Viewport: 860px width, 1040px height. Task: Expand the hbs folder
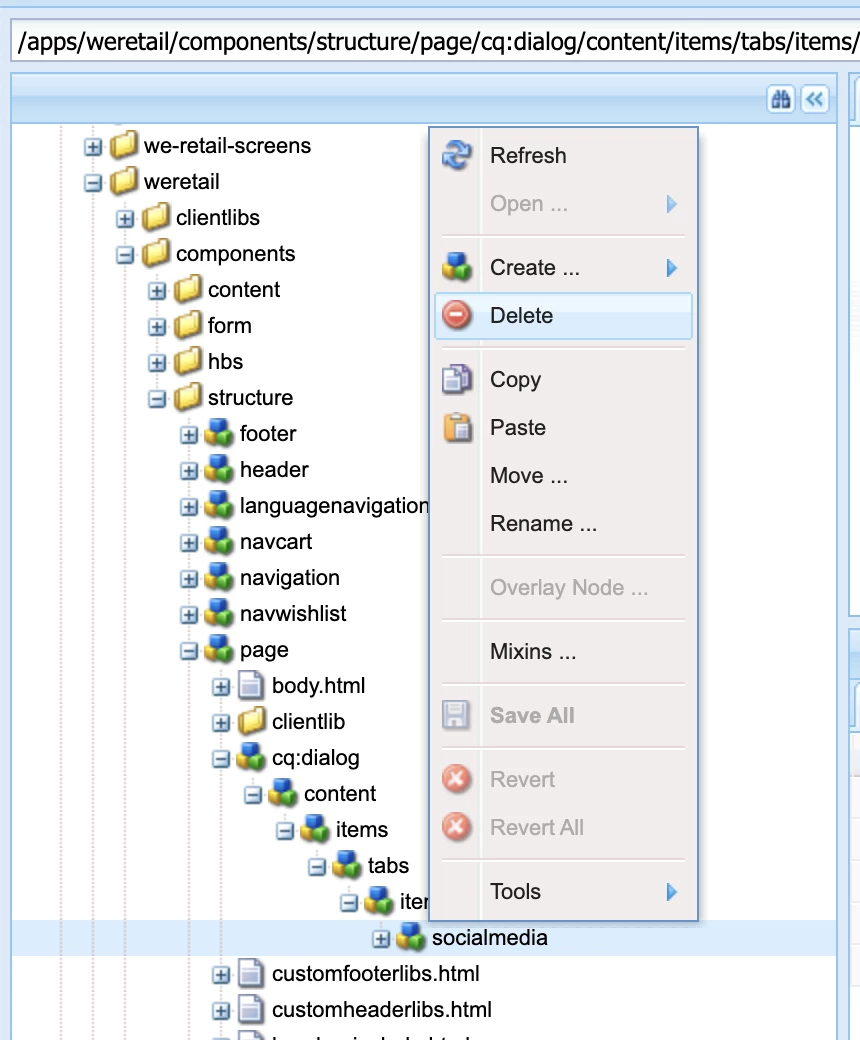click(157, 363)
